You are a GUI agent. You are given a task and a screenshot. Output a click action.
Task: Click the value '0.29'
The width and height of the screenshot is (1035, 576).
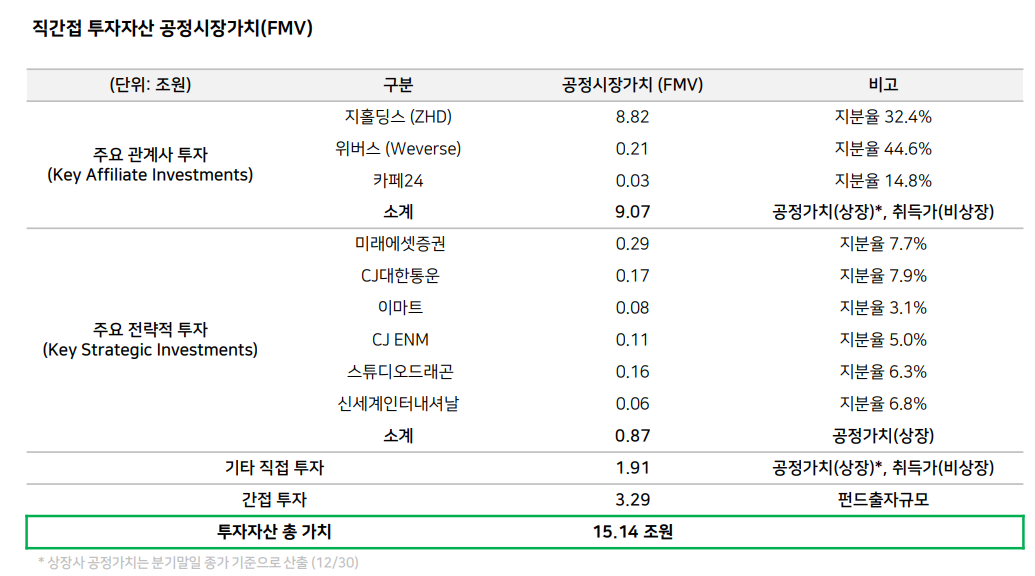pos(632,244)
